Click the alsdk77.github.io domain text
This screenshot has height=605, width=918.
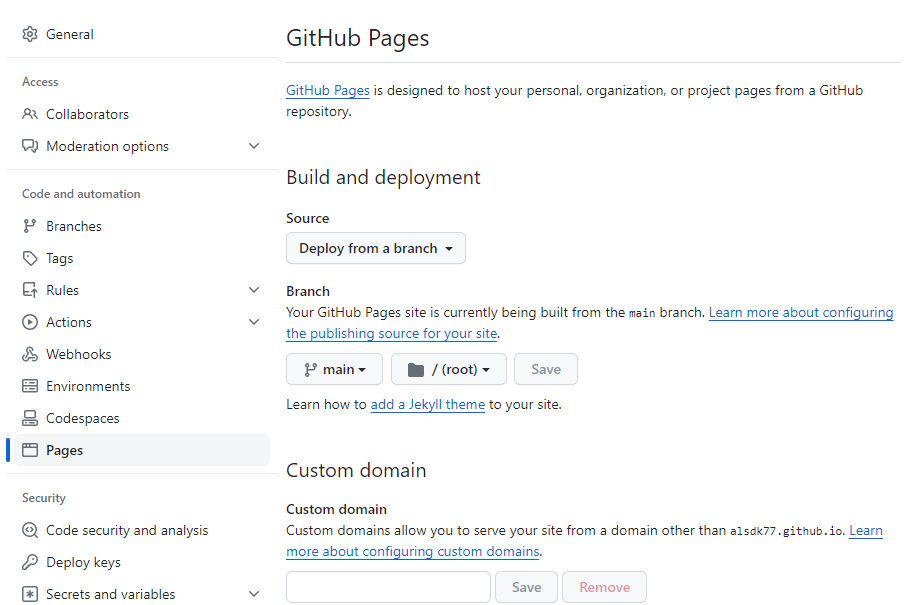tap(786, 531)
